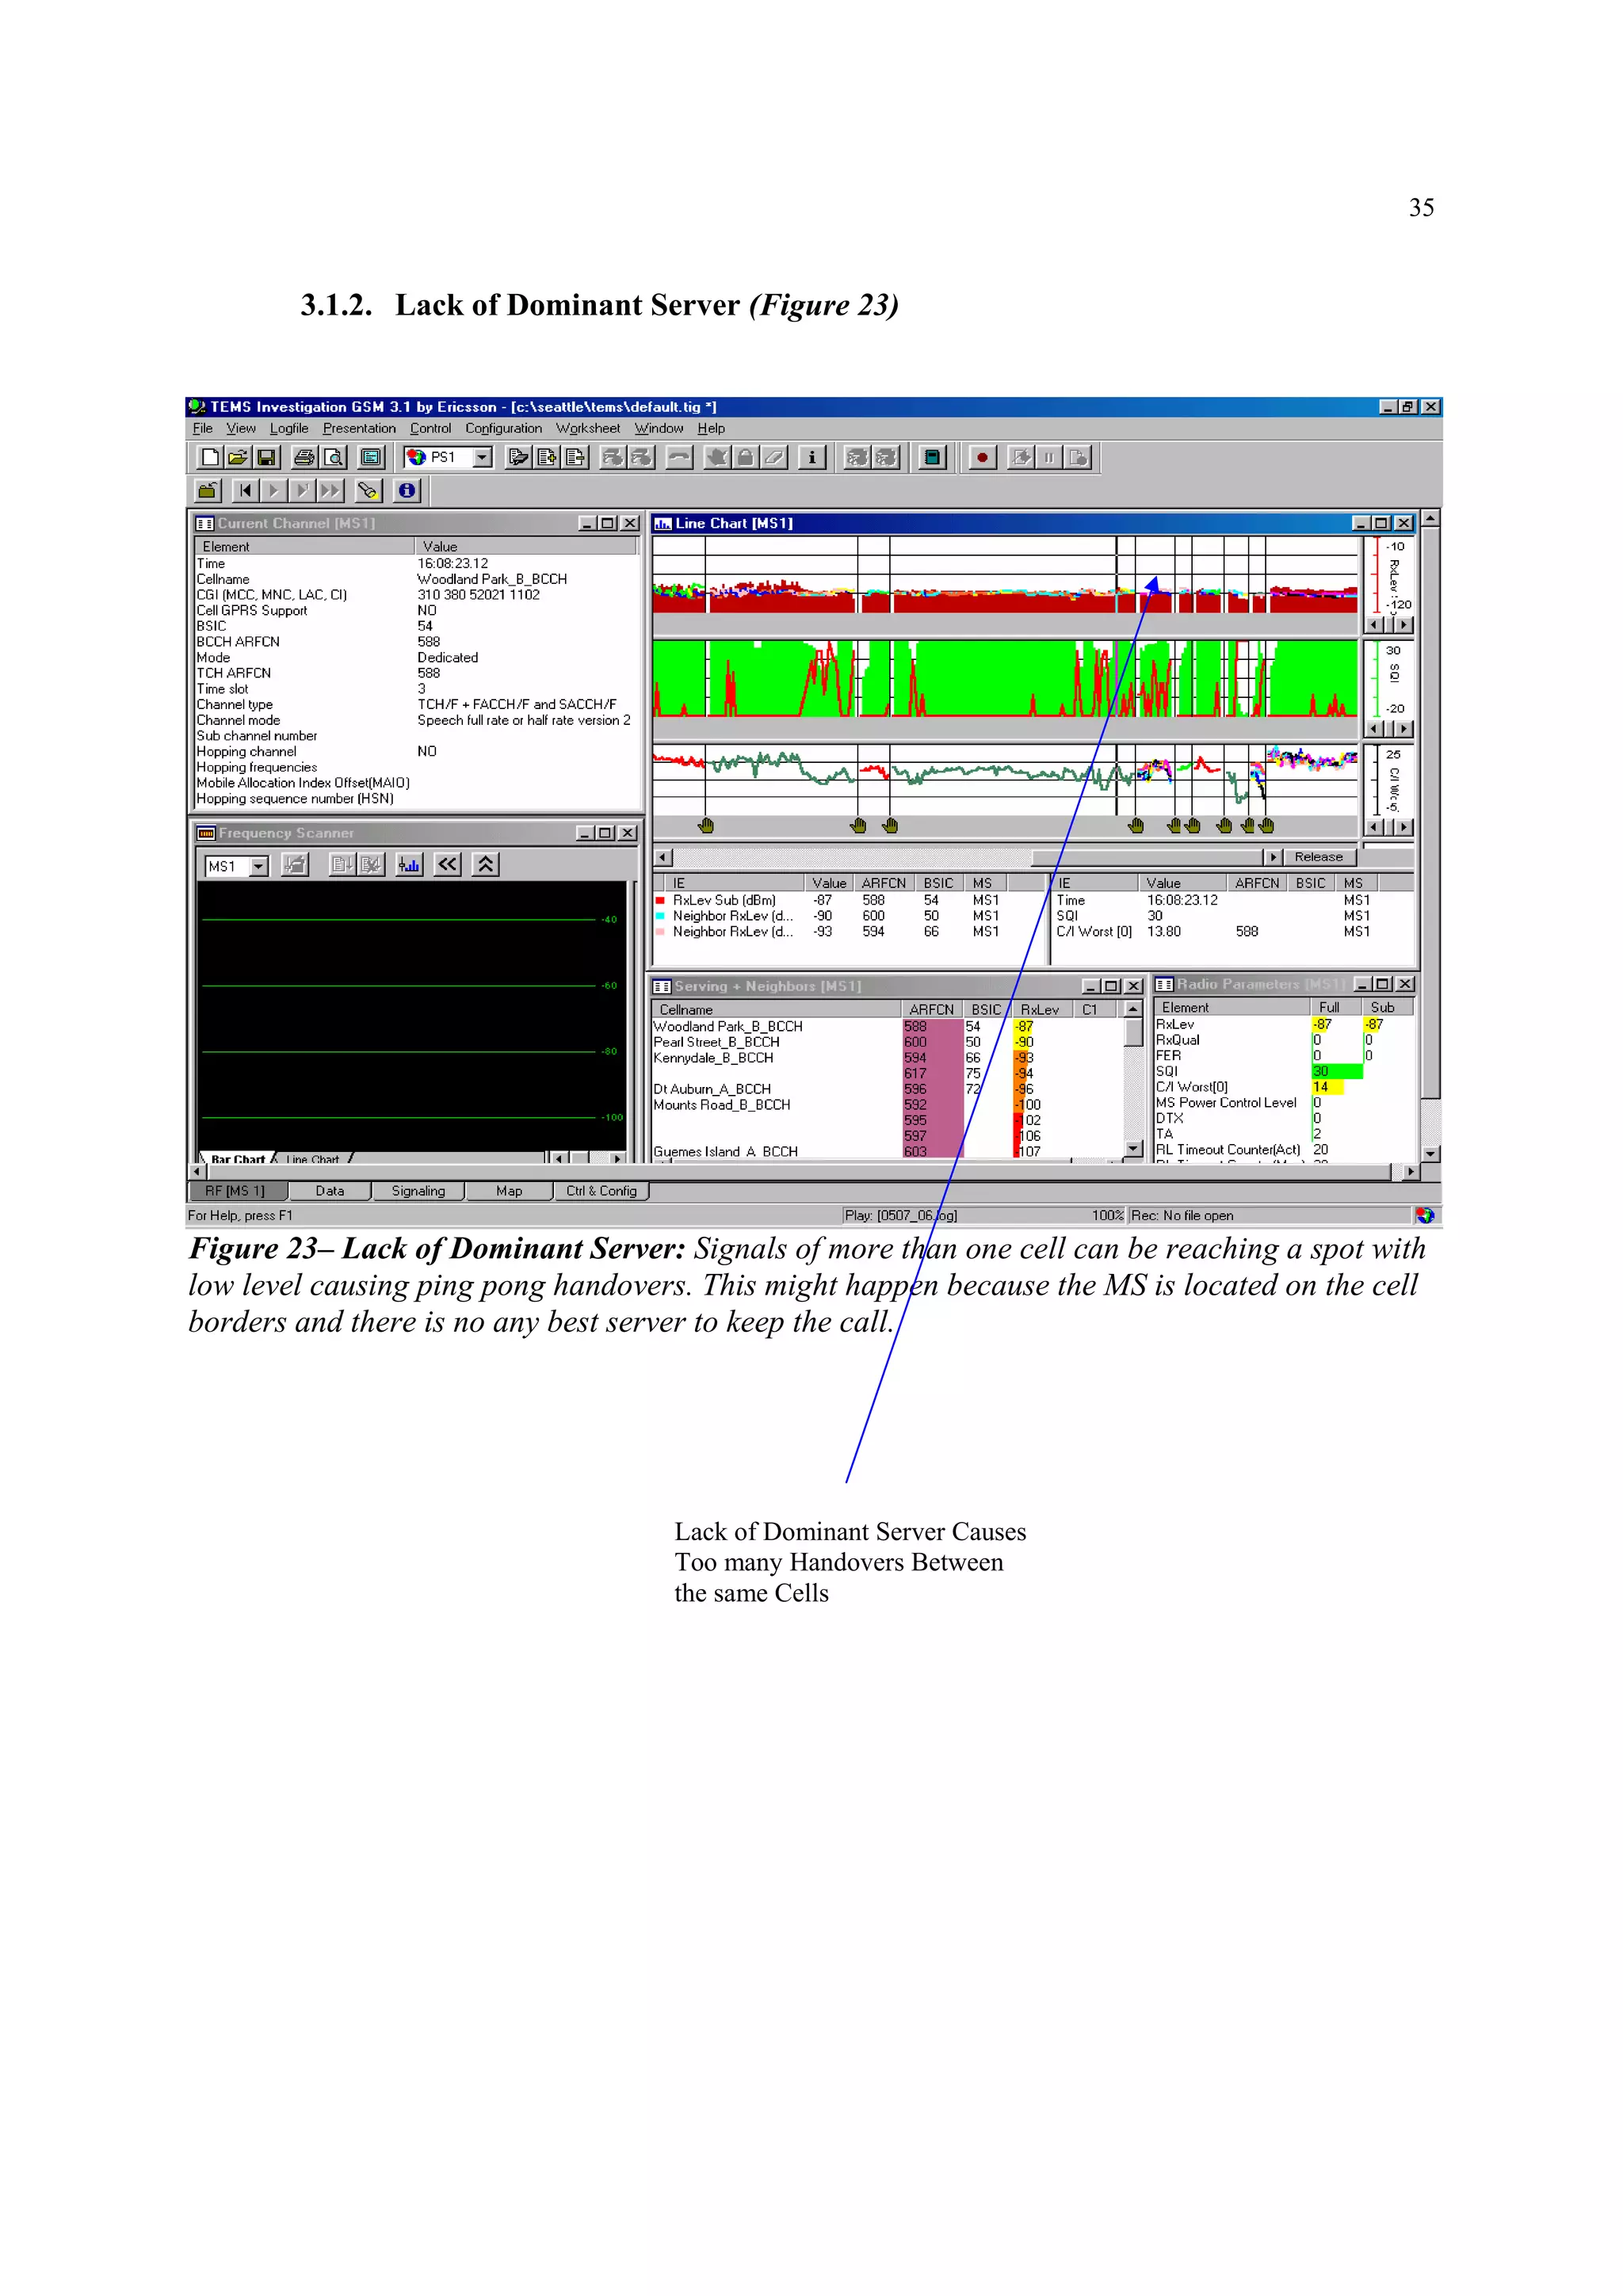
Task: Switch to the Signaling worksheet tab
Action: 418,1191
